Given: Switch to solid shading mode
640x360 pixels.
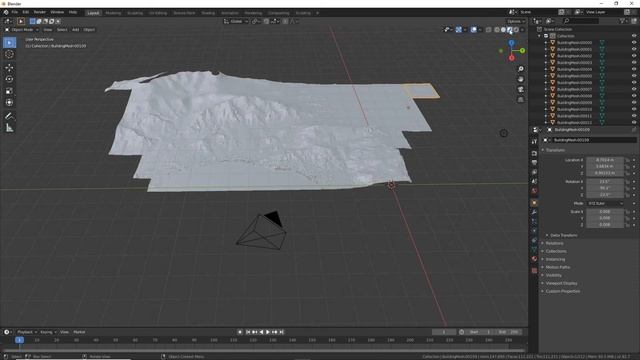Looking at the screenshot, I should click(x=503, y=30).
